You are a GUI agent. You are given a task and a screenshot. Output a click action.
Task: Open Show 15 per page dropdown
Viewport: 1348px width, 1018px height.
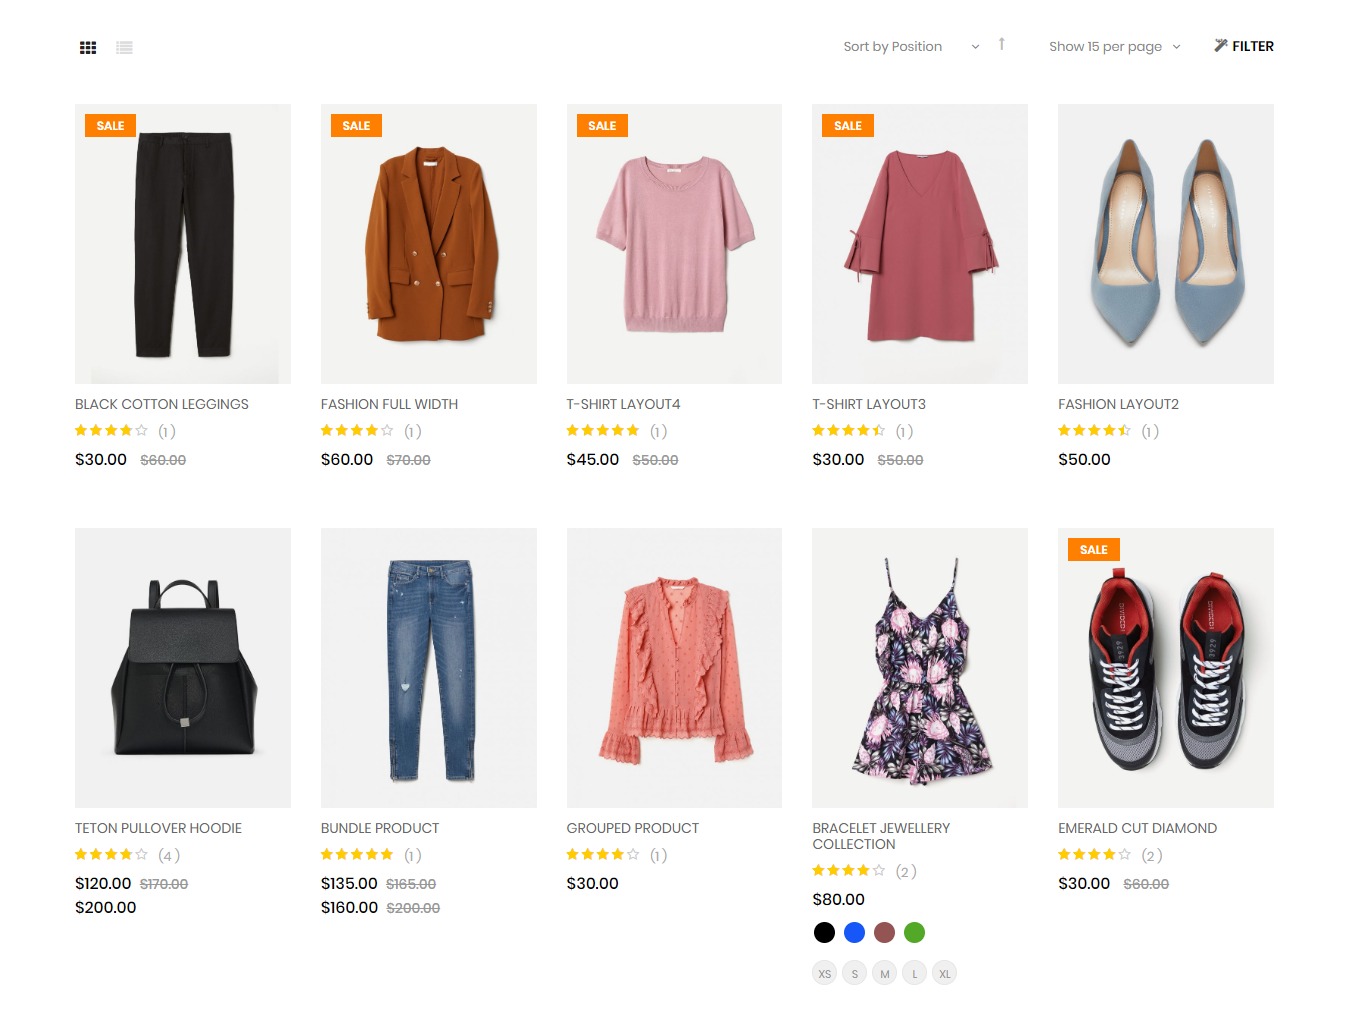(1114, 46)
